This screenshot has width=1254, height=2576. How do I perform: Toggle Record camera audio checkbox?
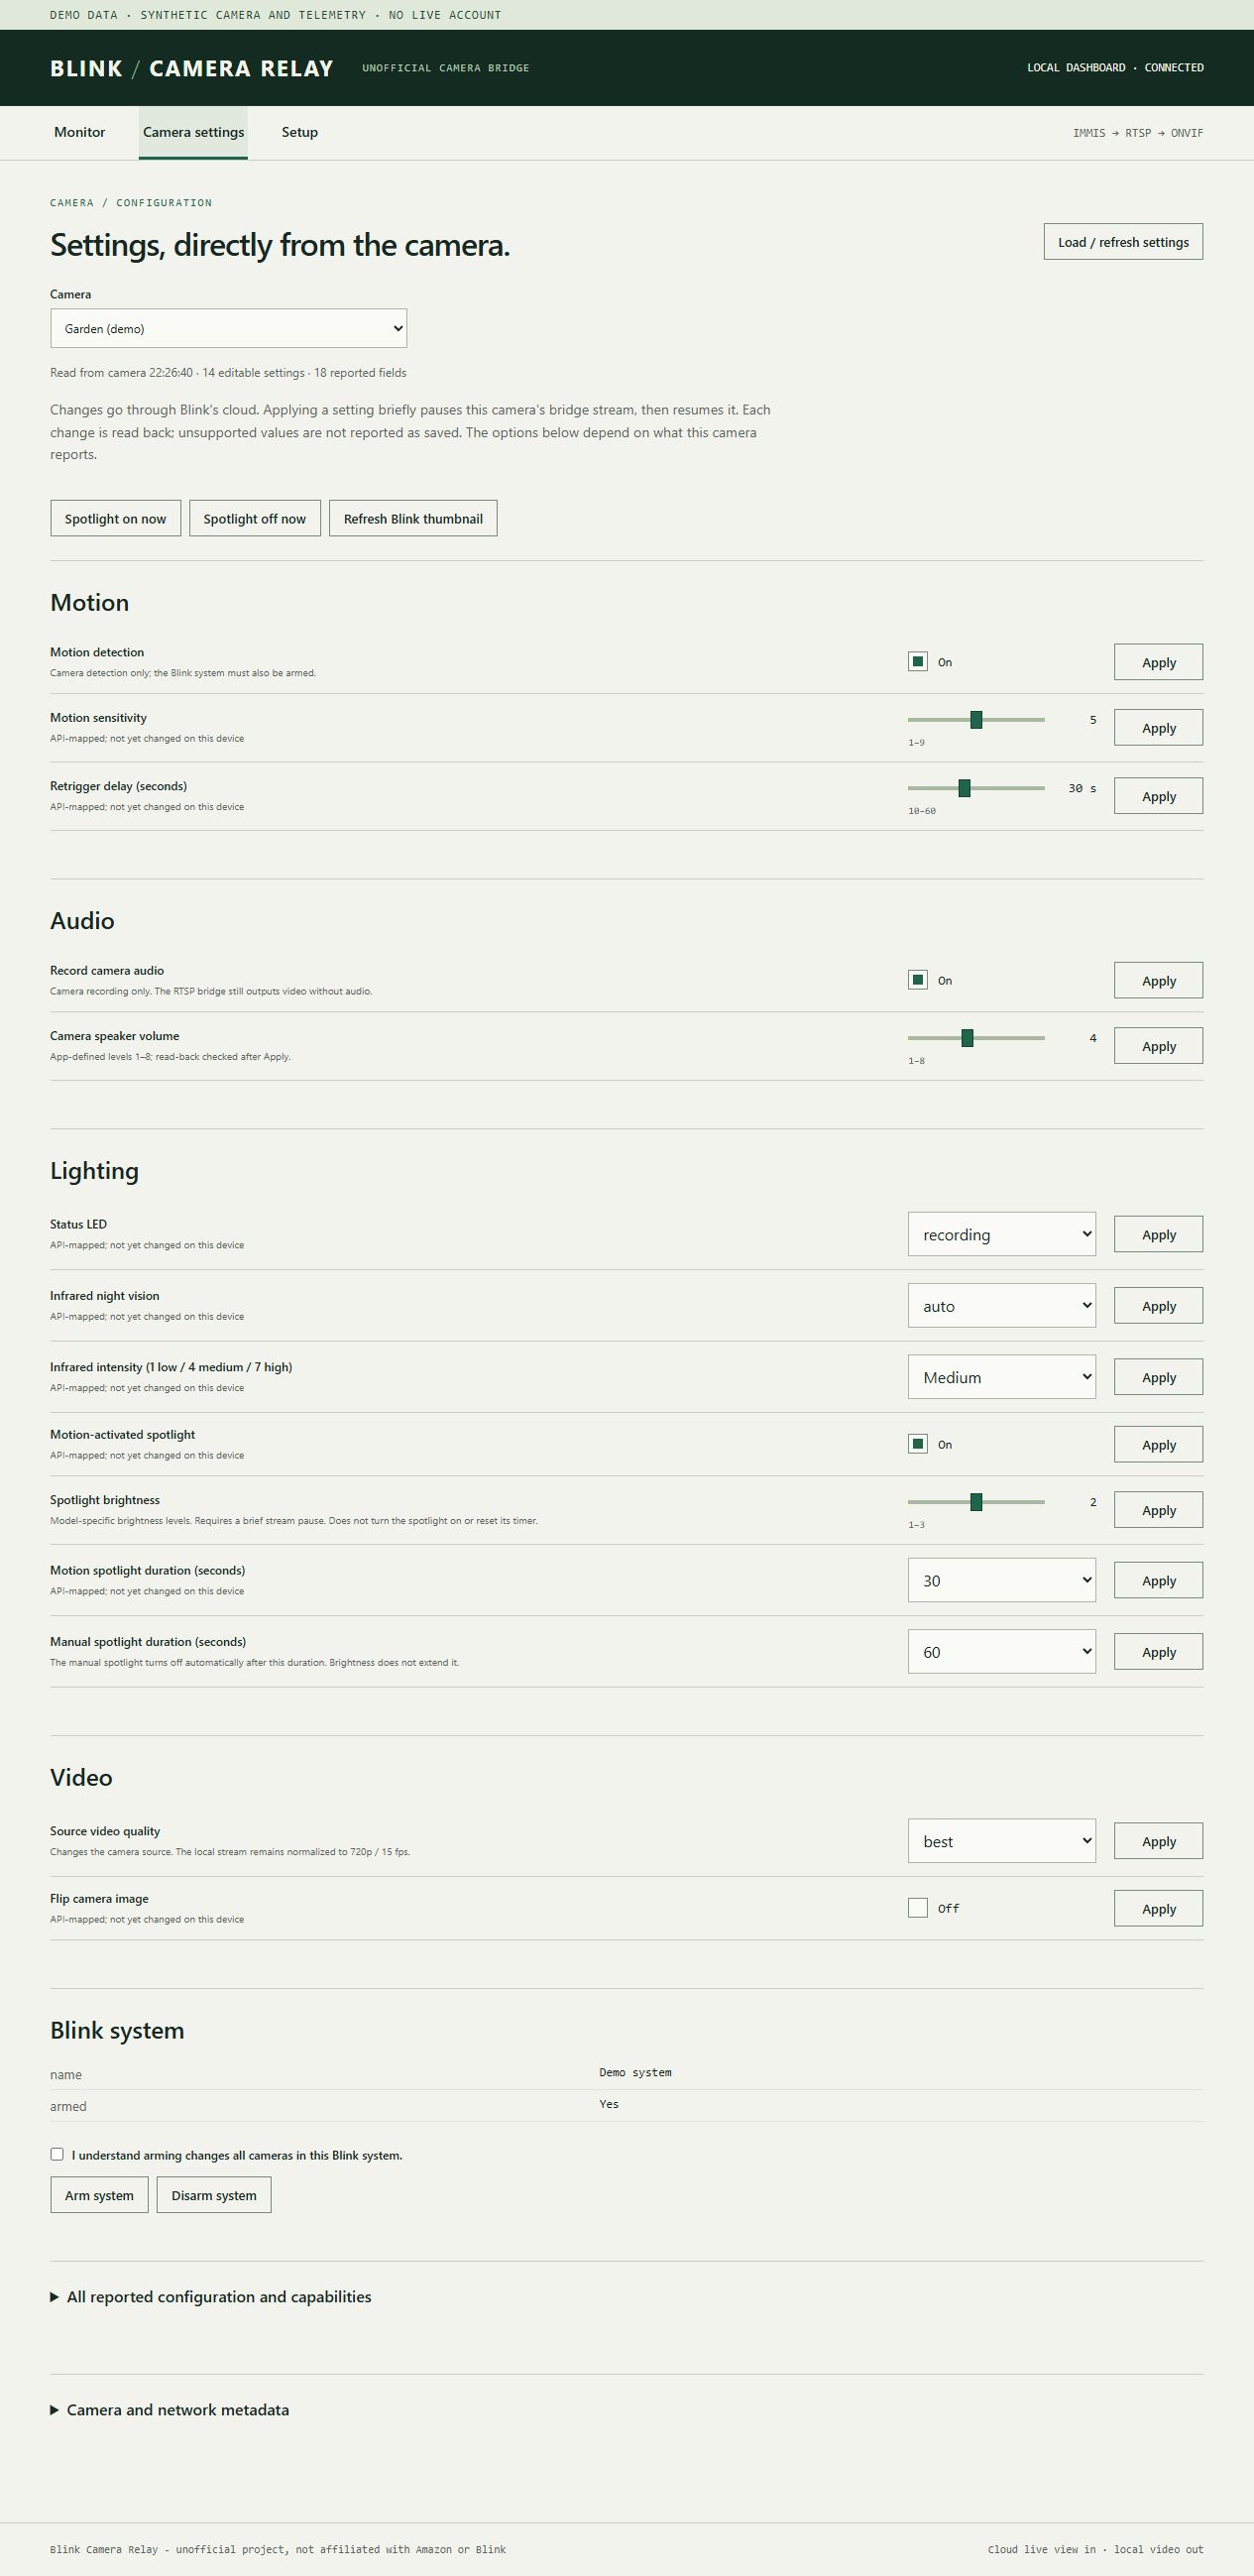click(917, 979)
